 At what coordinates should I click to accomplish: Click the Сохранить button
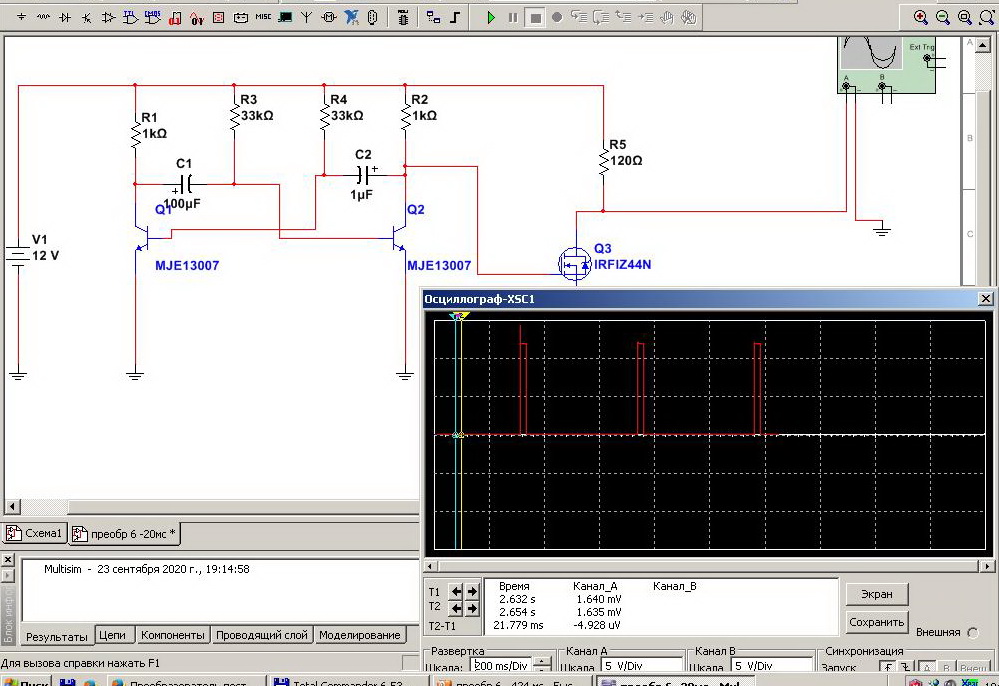[876, 622]
